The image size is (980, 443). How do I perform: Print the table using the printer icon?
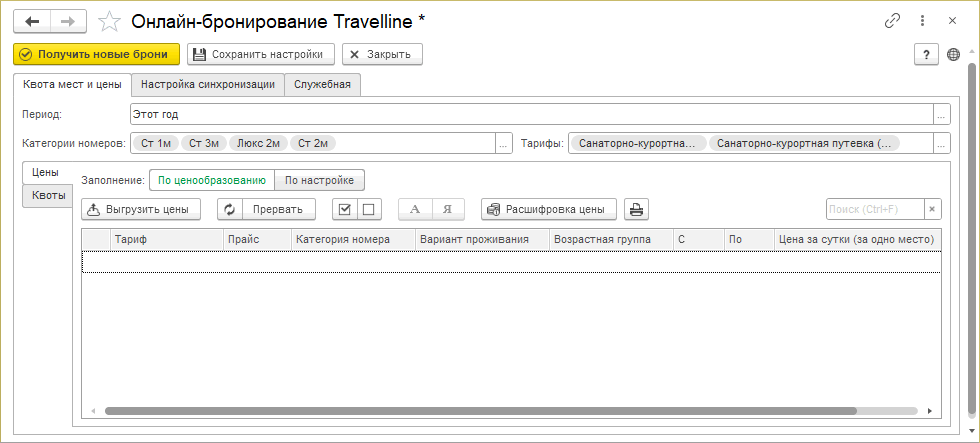636,209
